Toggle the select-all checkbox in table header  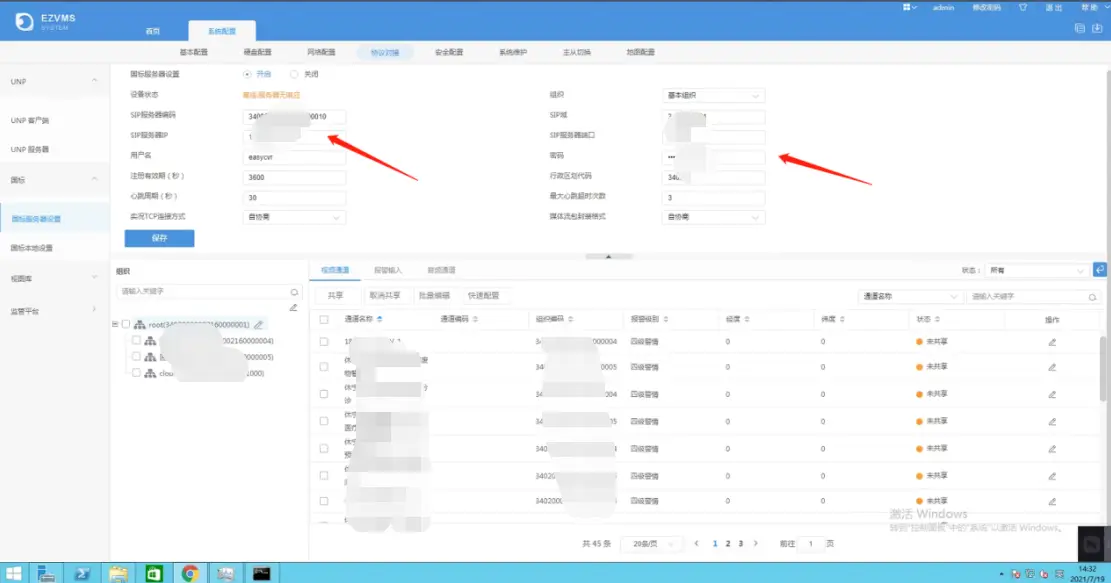click(324, 319)
